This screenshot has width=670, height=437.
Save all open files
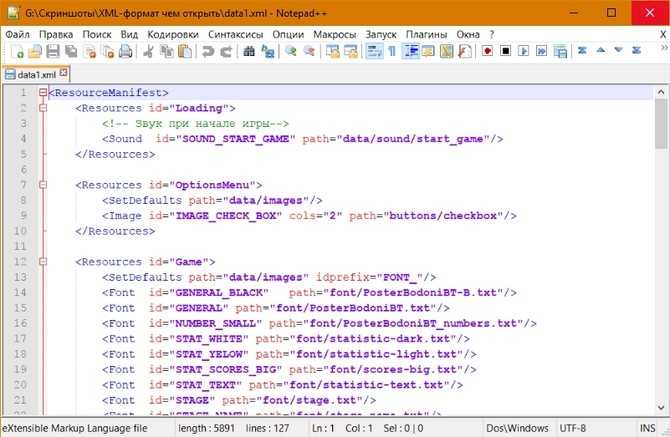point(71,52)
